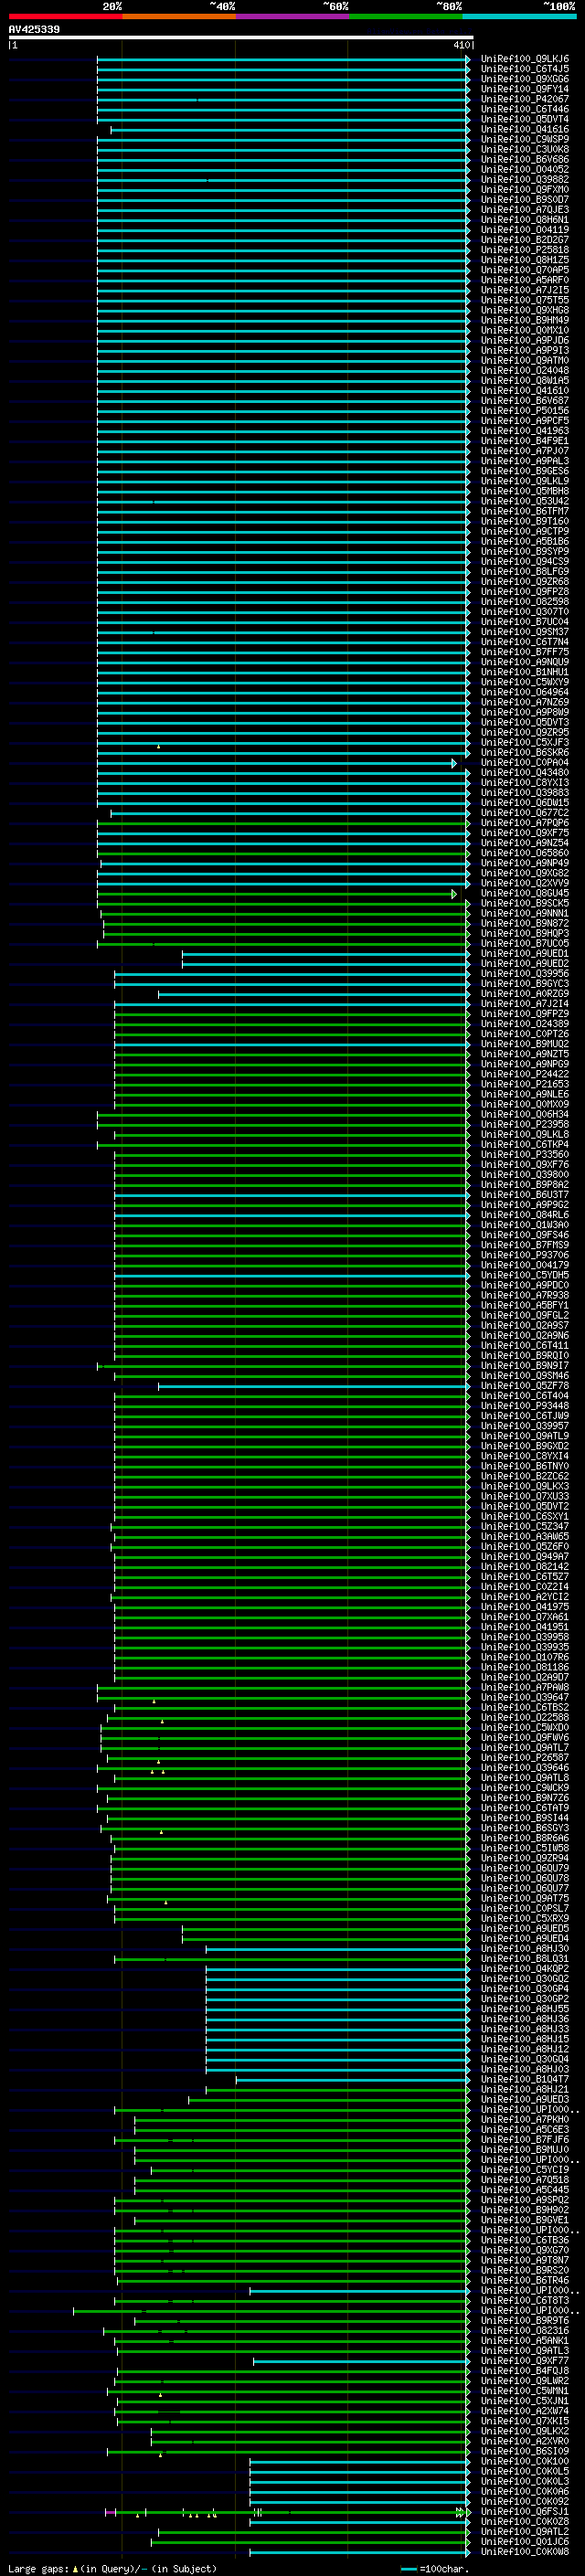Open the UniRef100_Q75T55 entry
Screen dimensions: 585x2576
point(525,300)
